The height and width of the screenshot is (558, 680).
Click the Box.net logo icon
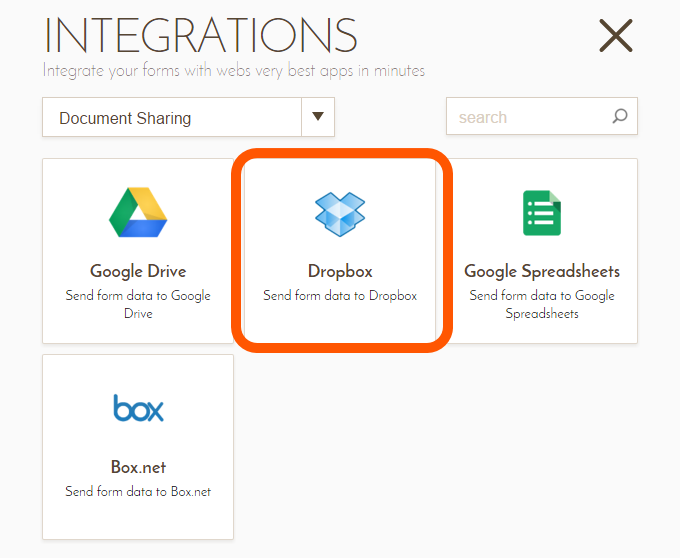point(138,408)
